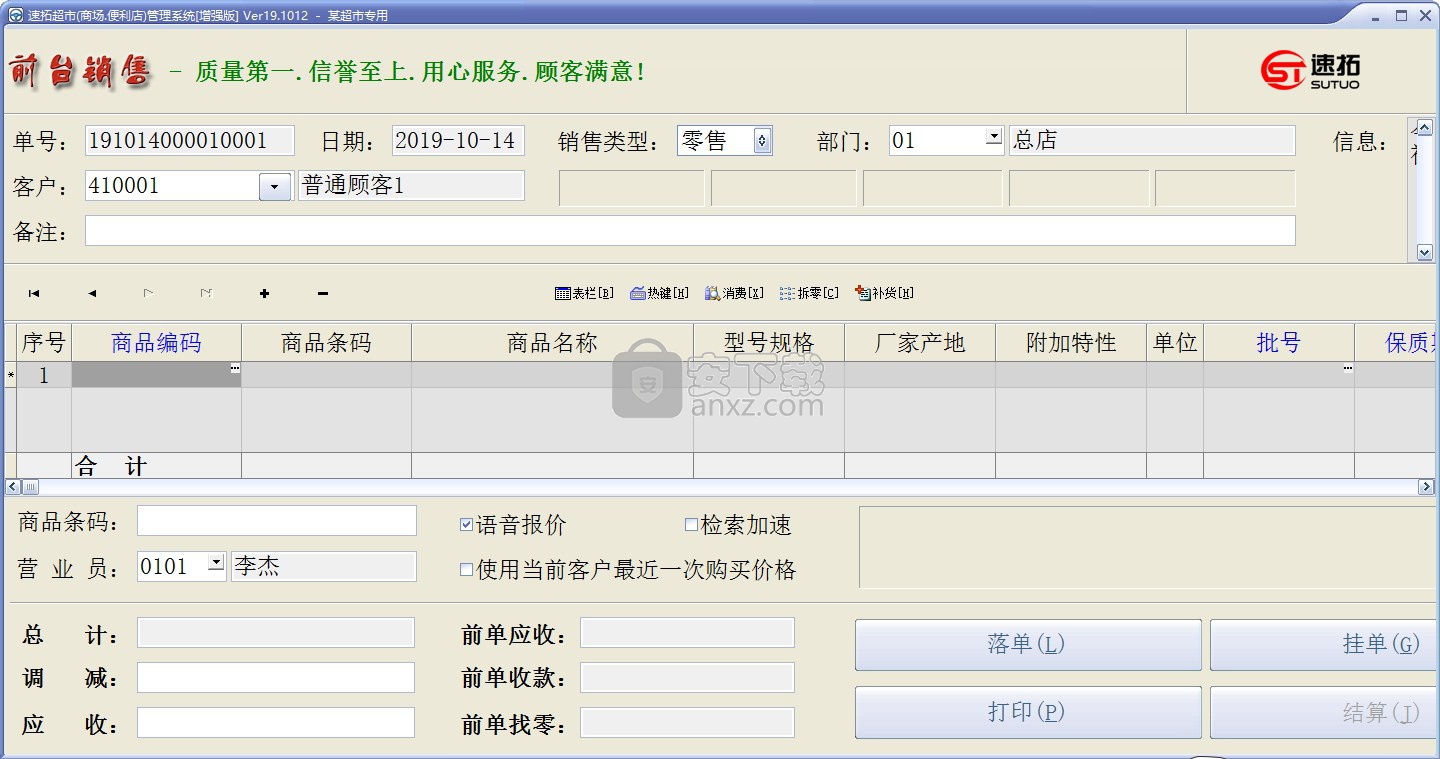Viewport: 1440px width, 759px height.
Task: Click 序号 column header
Action: (x=44, y=343)
